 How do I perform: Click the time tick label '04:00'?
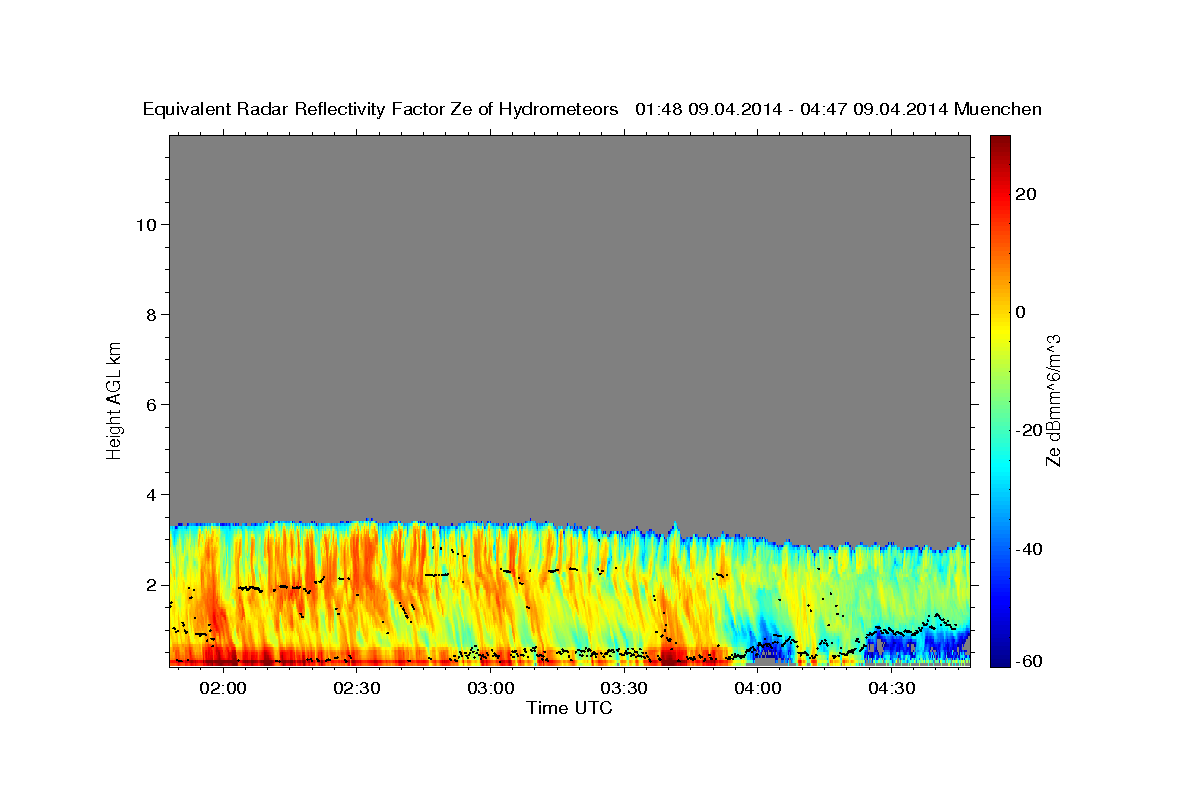[x=757, y=689]
